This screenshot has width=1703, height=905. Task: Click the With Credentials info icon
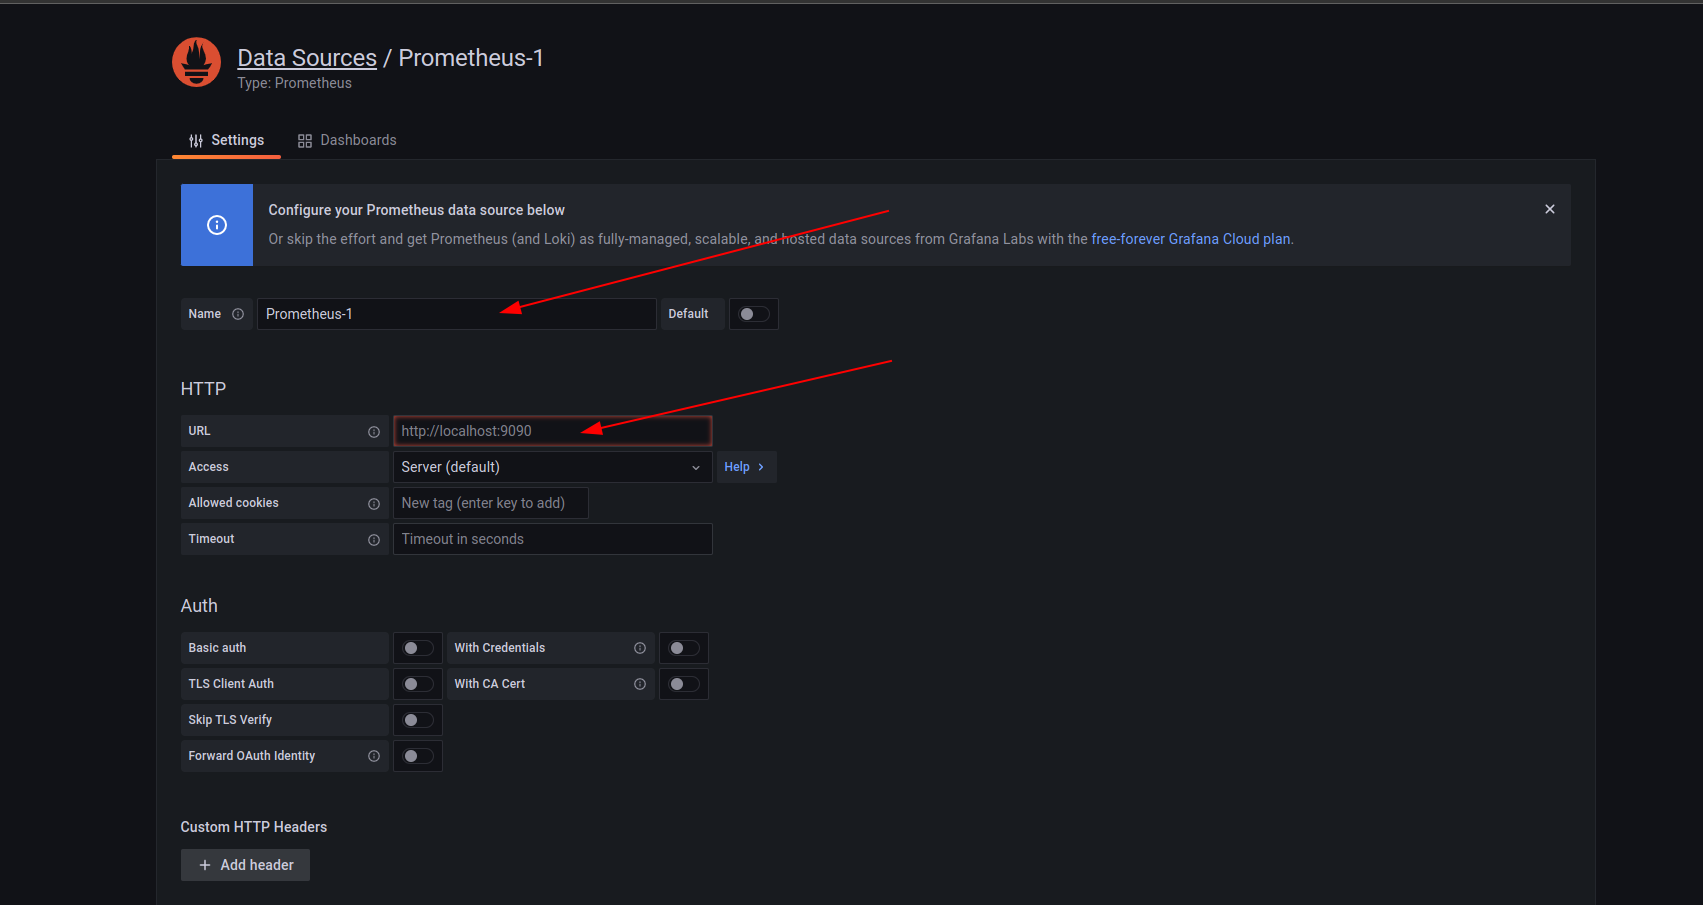[x=640, y=648]
